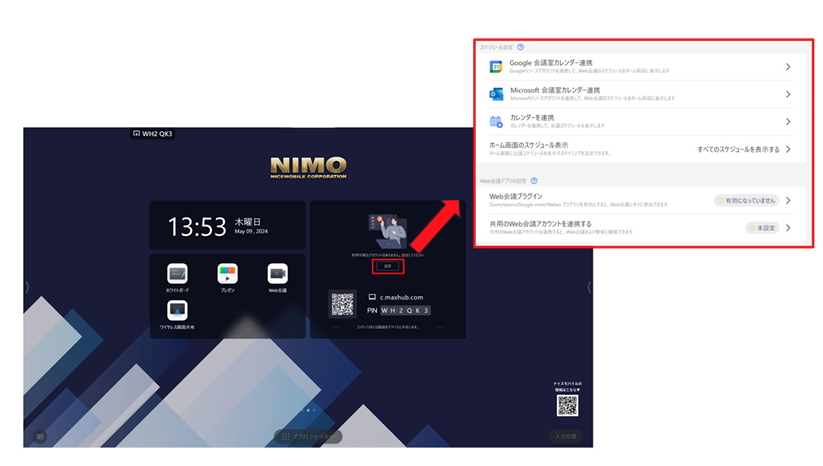Select the Web会議プラグイン row title
Viewport: 823px width, 466px height.
[516, 196]
